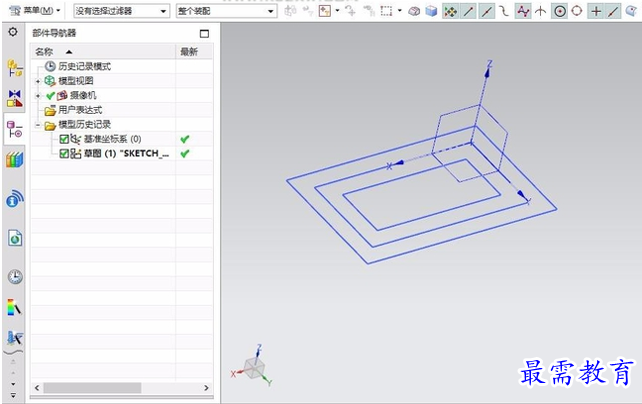Toggle the Intersection snap icon
The width and height of the screenshot is (642, 404).
(540, 11)
